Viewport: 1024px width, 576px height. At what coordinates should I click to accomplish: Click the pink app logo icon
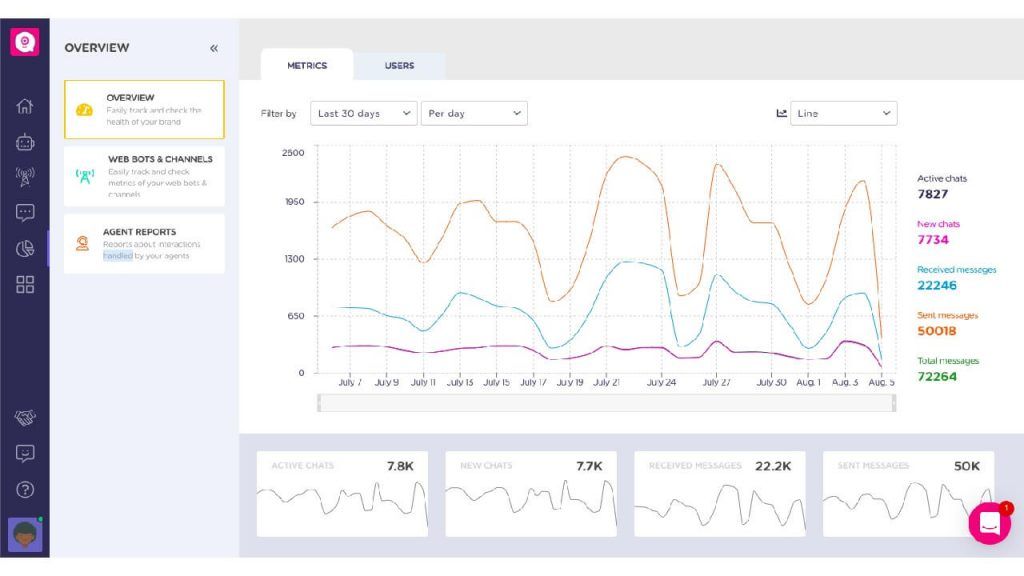[24, 42]
